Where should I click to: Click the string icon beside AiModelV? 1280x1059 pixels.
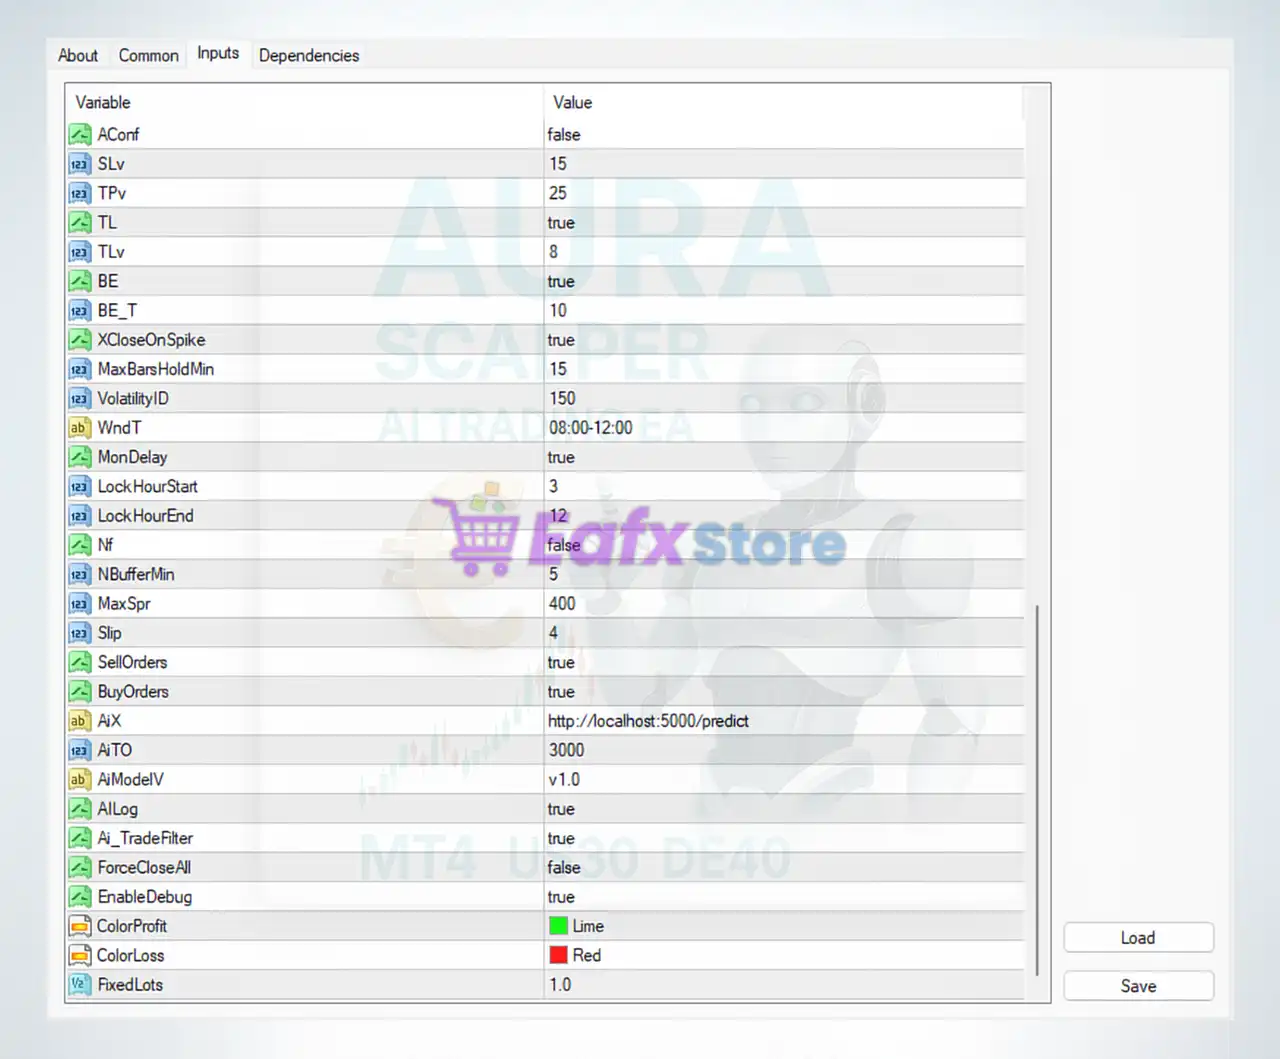click(80, 779)
